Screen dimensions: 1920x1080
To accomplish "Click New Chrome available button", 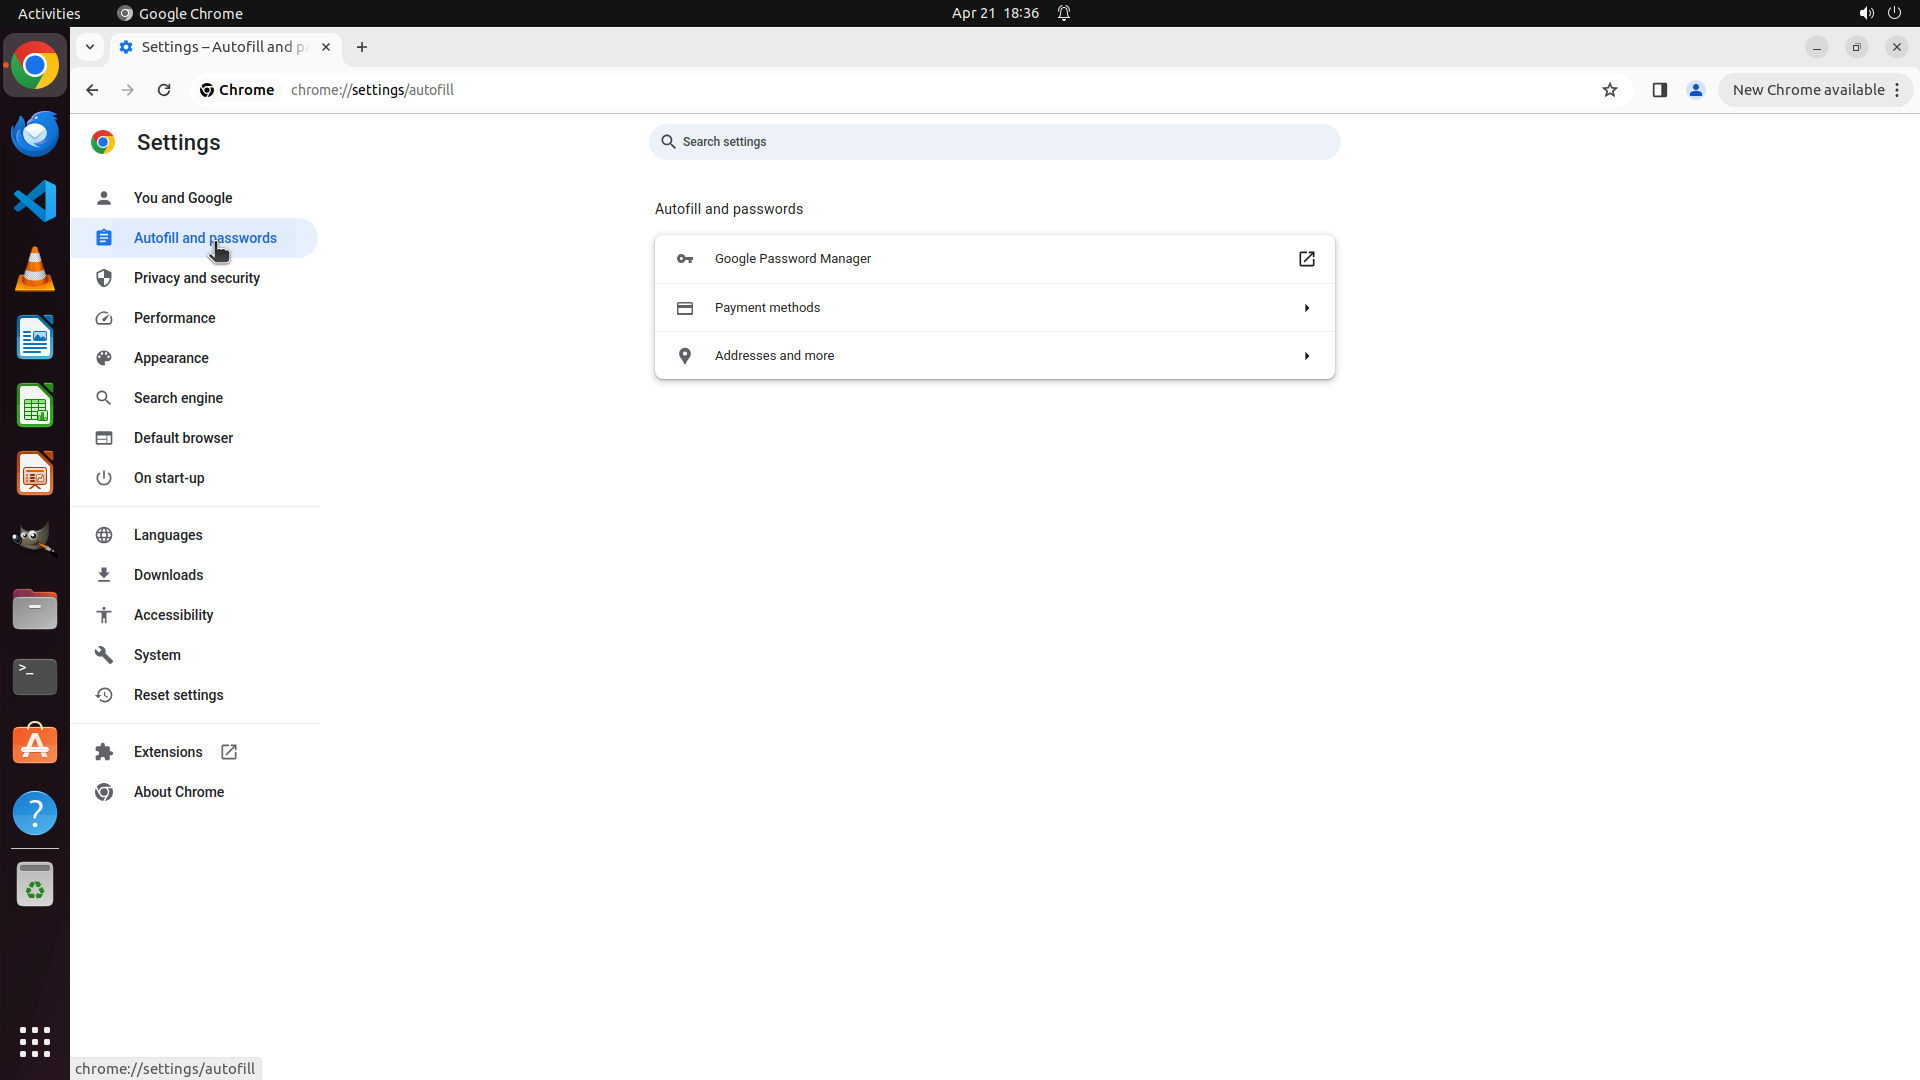I will (x=1808, y=90).
